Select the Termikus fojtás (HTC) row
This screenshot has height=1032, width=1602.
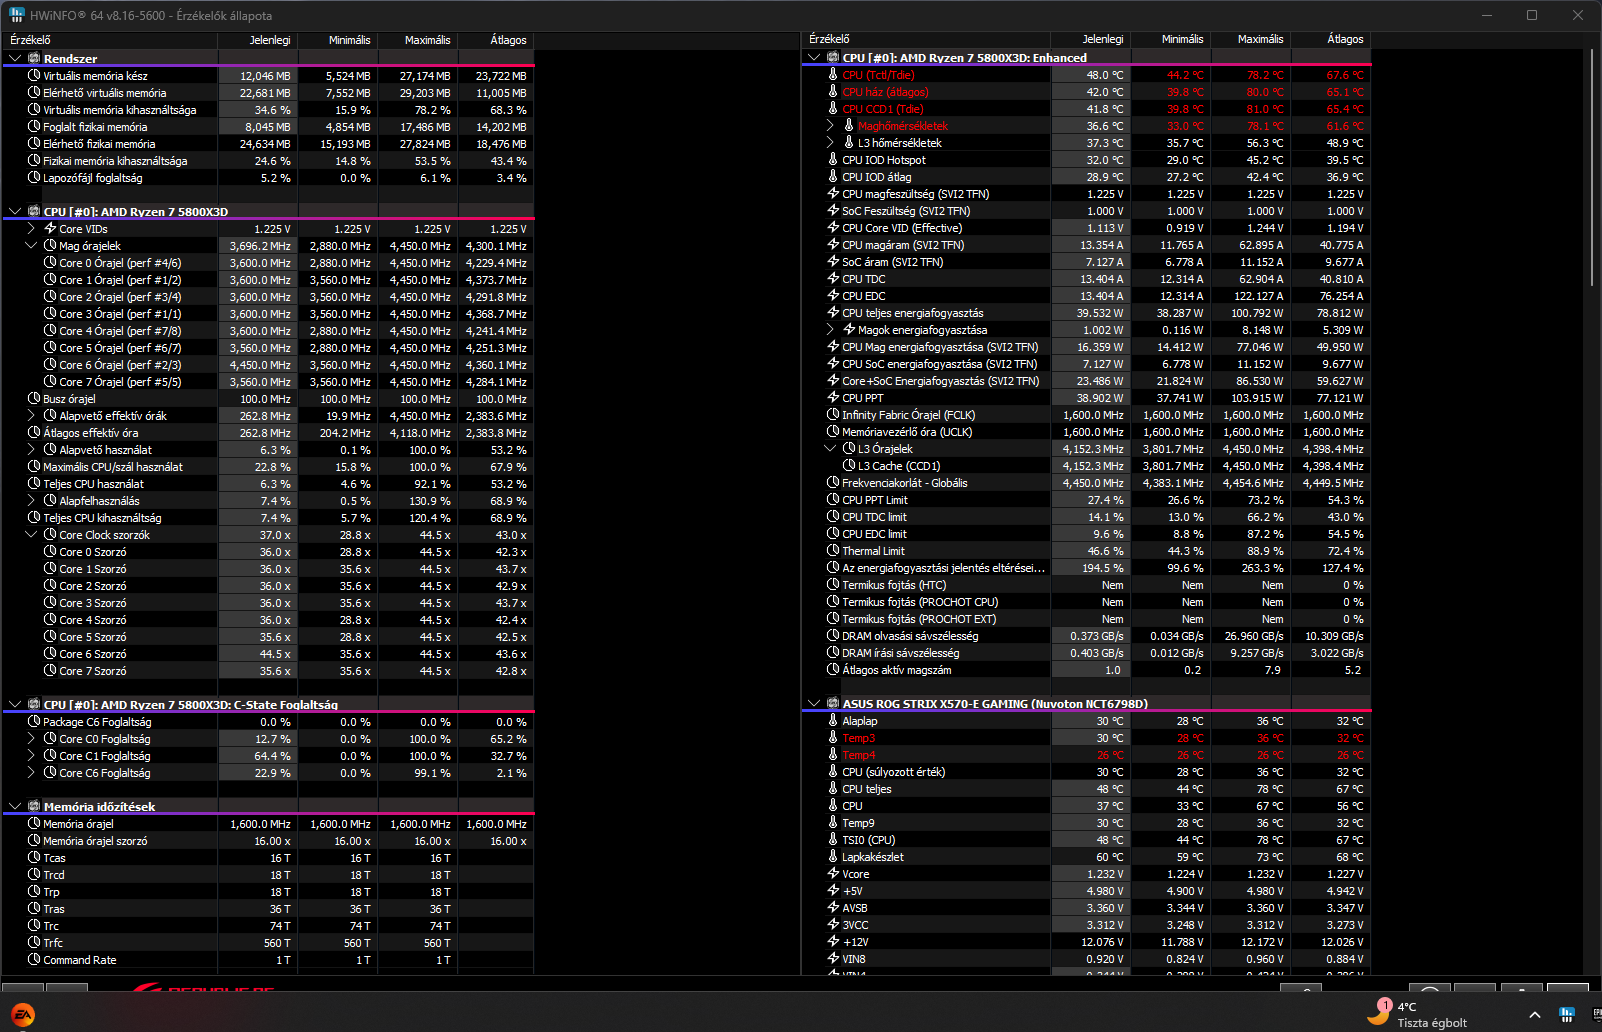pos(1086,585)
